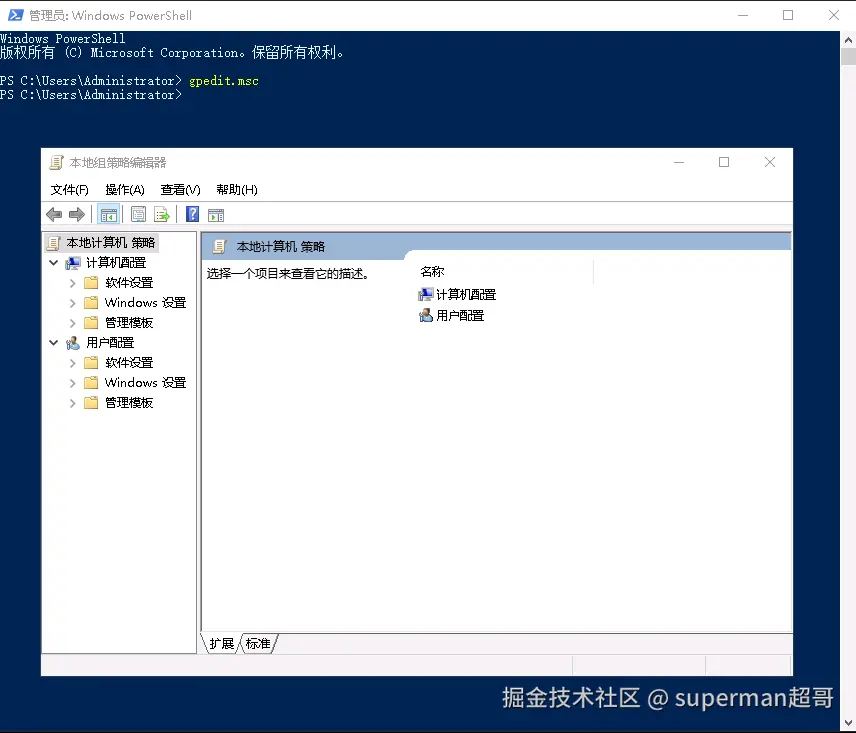Select Windows 设置 label under 计算机配置

click(x=145, y=303)
